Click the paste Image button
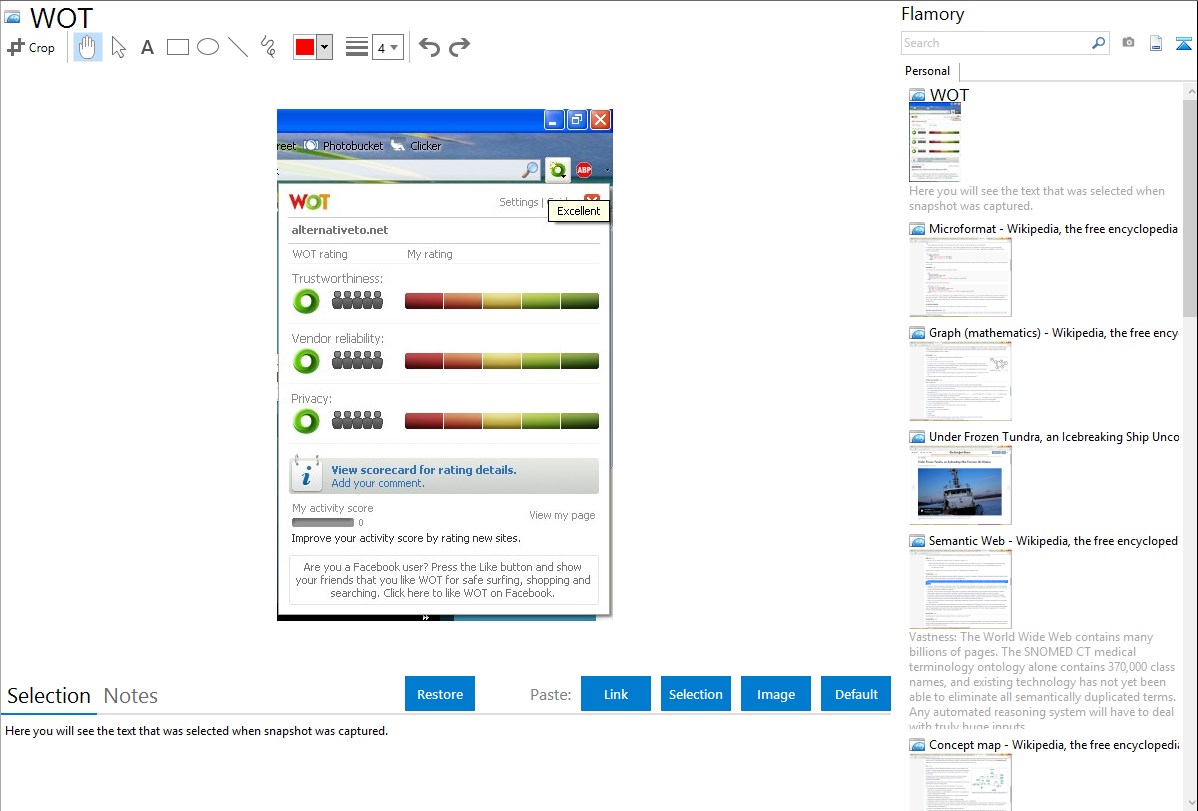 pos(775,693)
